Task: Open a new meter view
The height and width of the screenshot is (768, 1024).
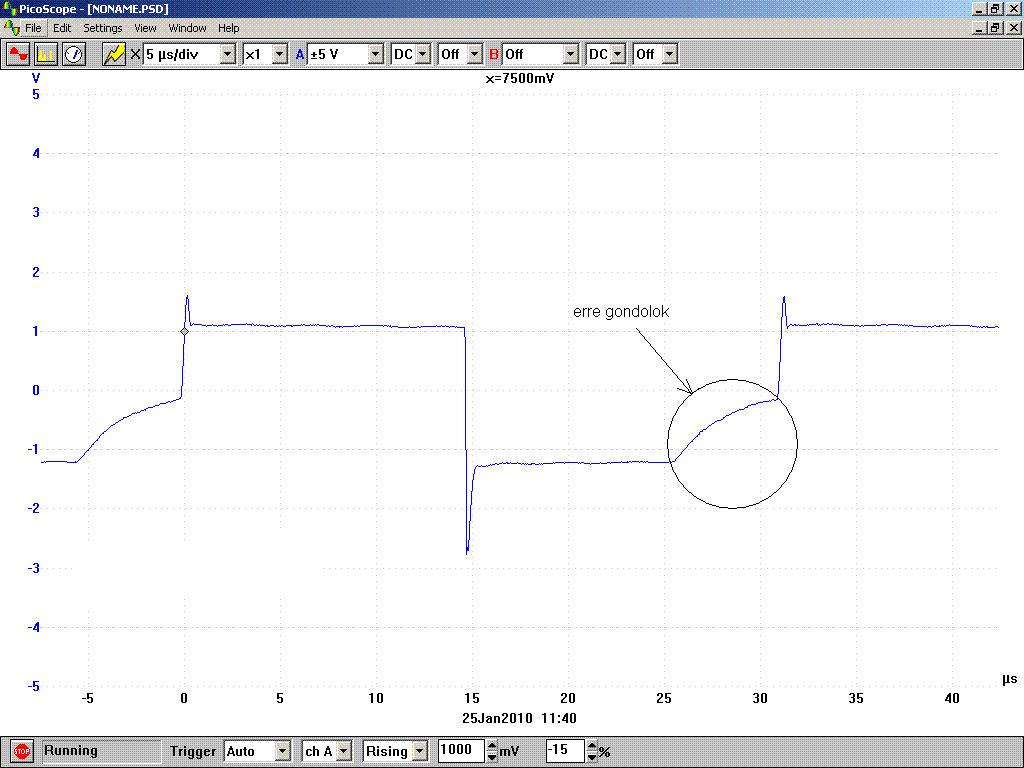Action: click(74, 54)
